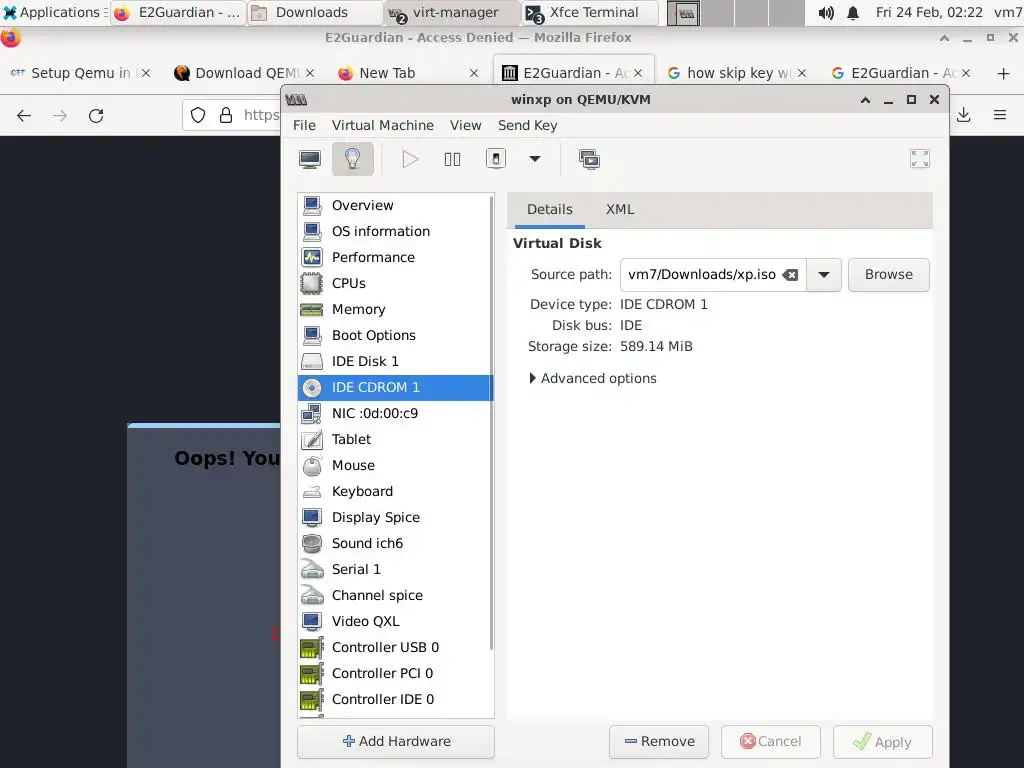Click the Cancel button
Viewport: 1024px width, 768px height.
tap(771, 742)
